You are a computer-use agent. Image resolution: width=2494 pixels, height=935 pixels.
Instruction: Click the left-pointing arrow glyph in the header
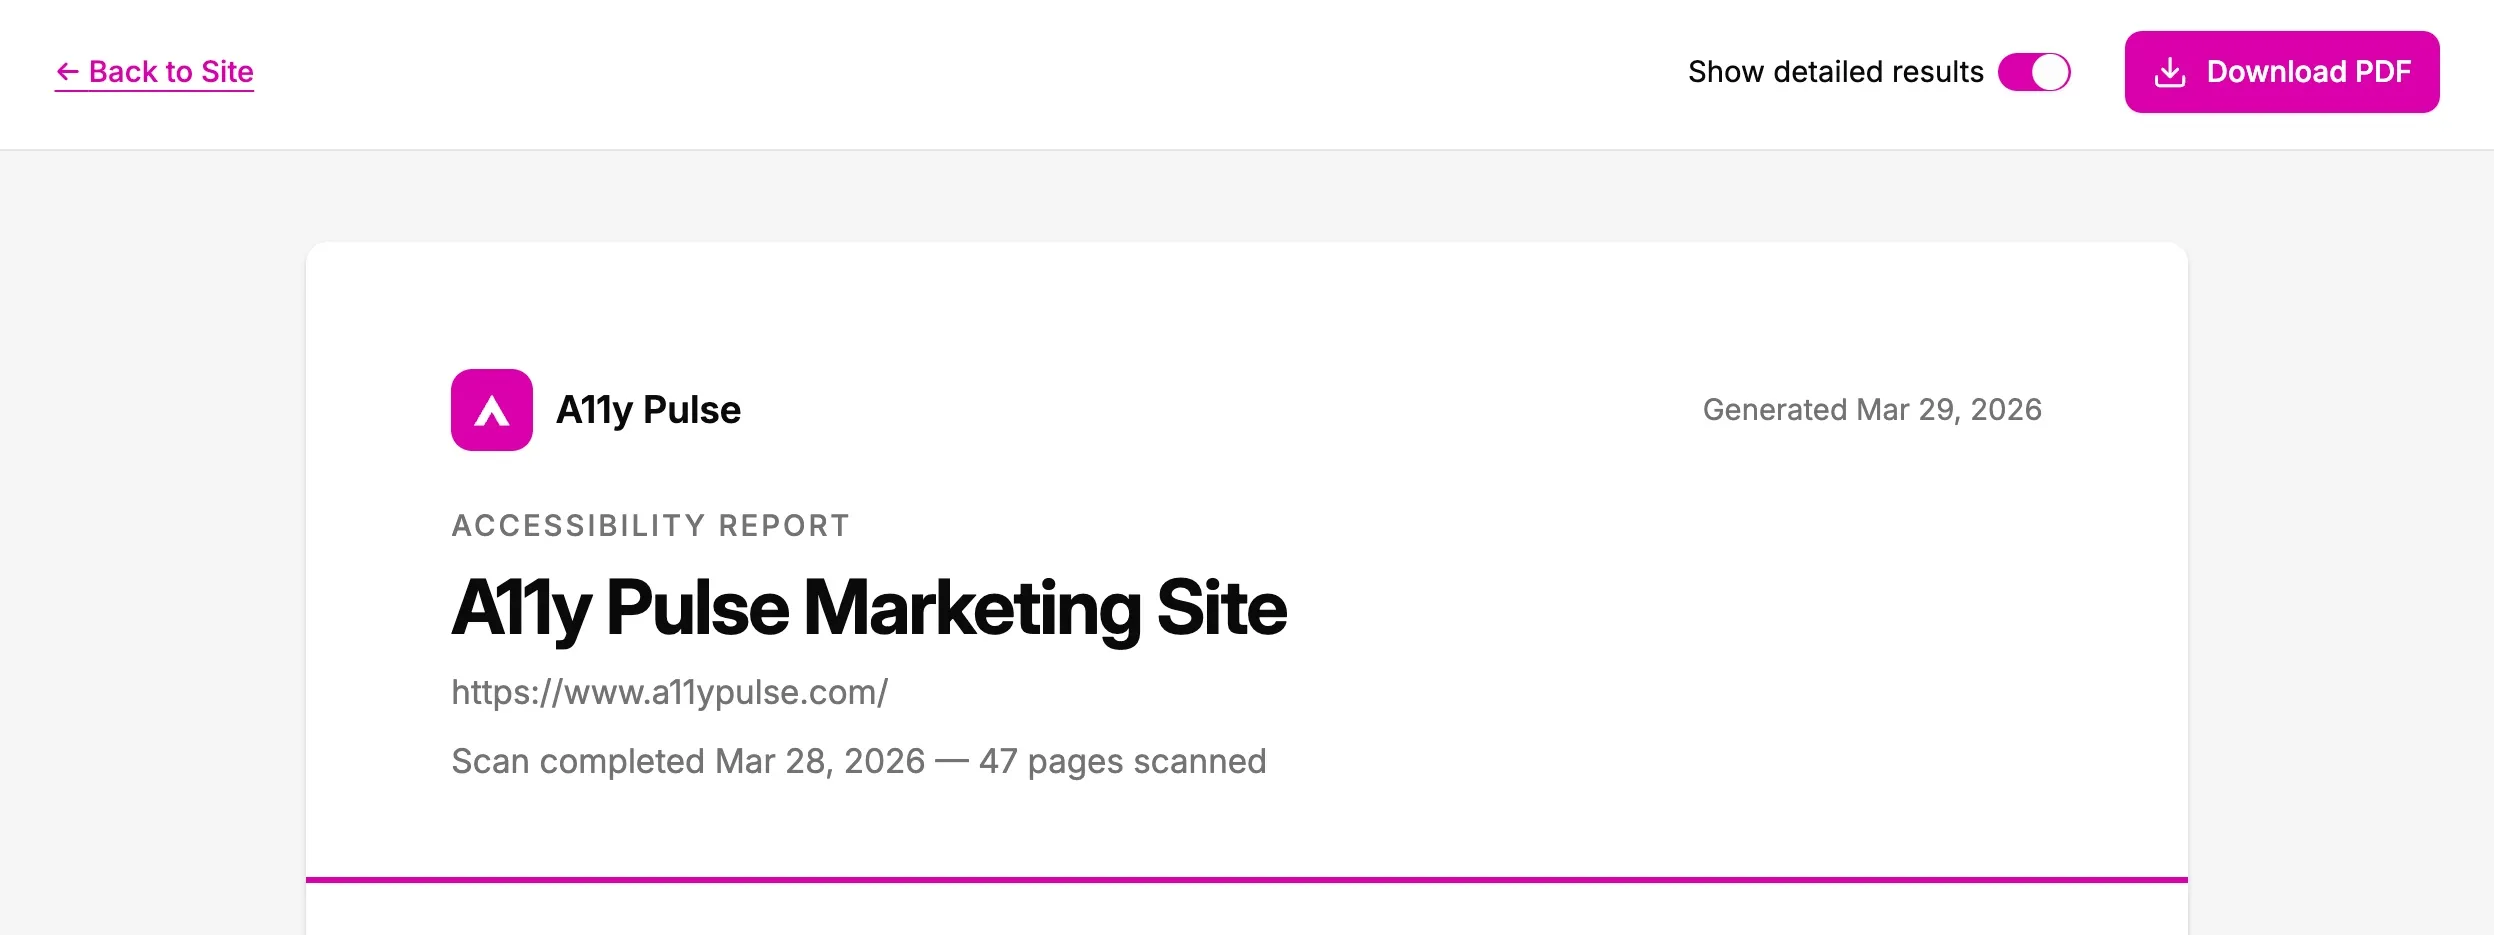[66, 71]
